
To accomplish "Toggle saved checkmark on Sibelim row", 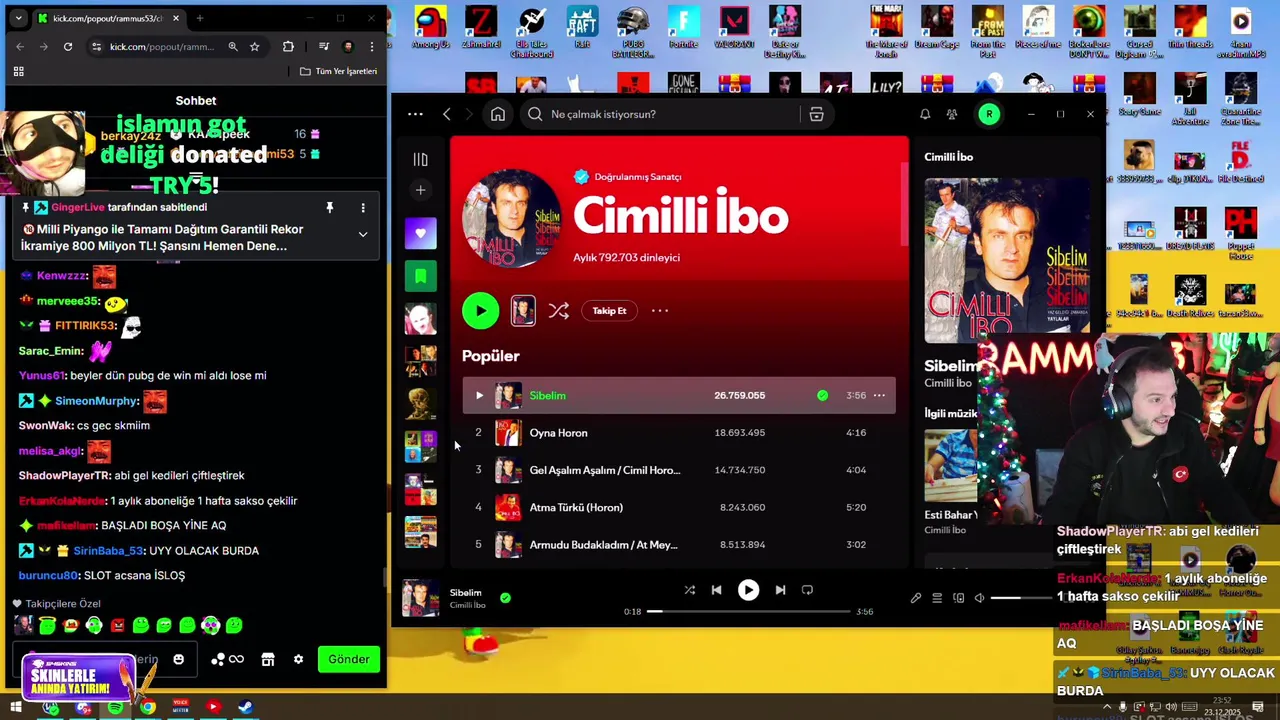I will (822, 395).
